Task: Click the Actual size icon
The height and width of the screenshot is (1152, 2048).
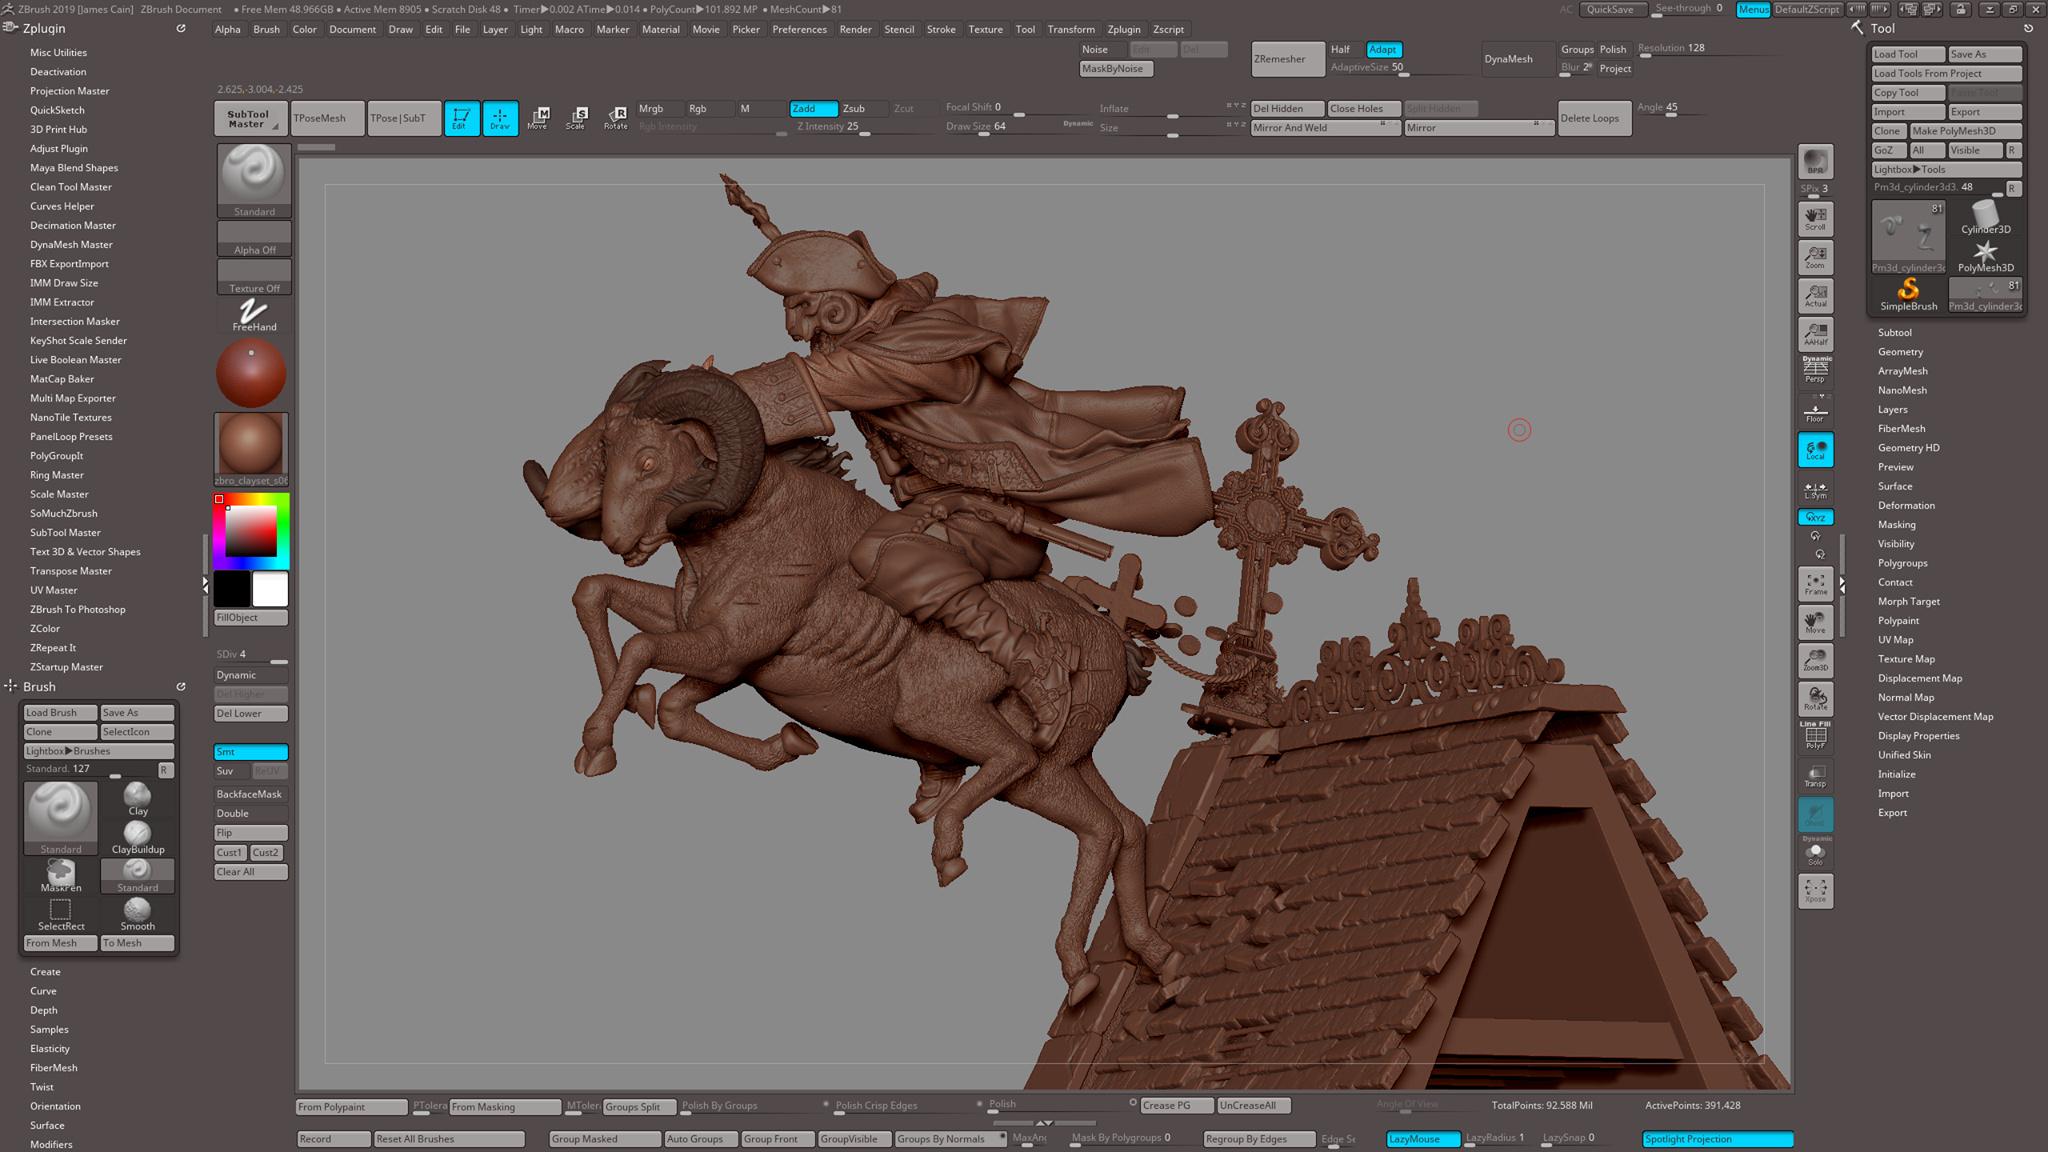Action: click(x=1815, y=296)
